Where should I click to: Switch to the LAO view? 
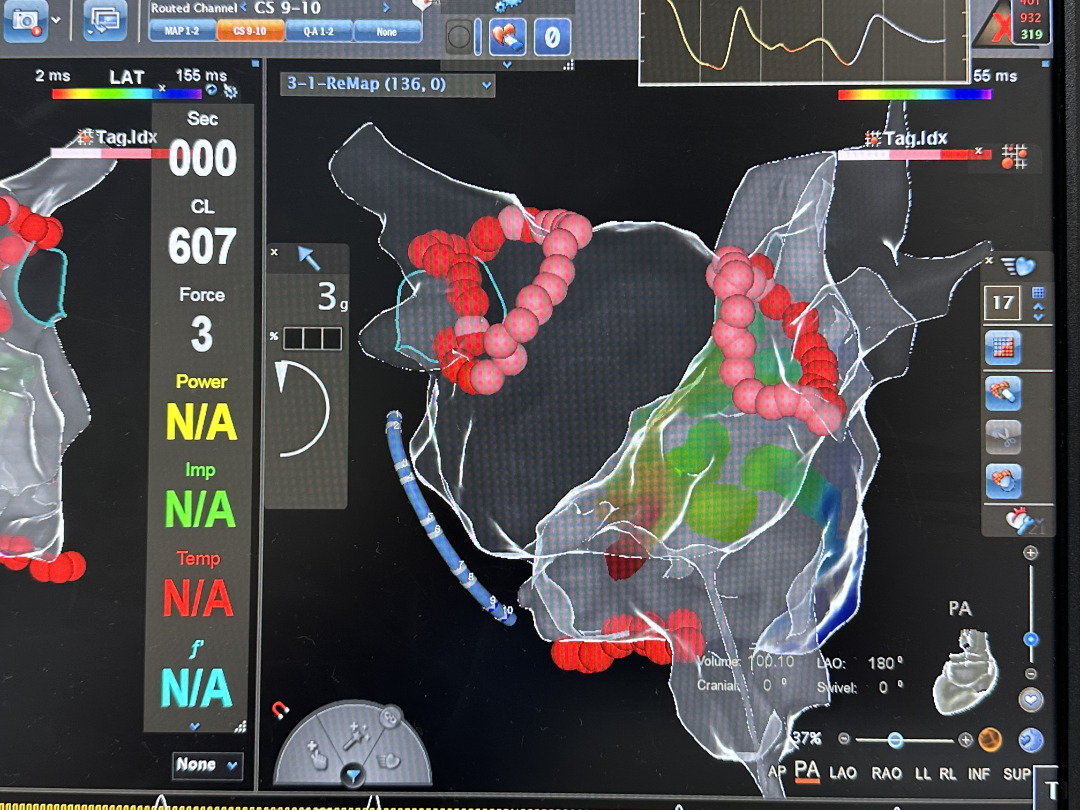tap(843, 773)
